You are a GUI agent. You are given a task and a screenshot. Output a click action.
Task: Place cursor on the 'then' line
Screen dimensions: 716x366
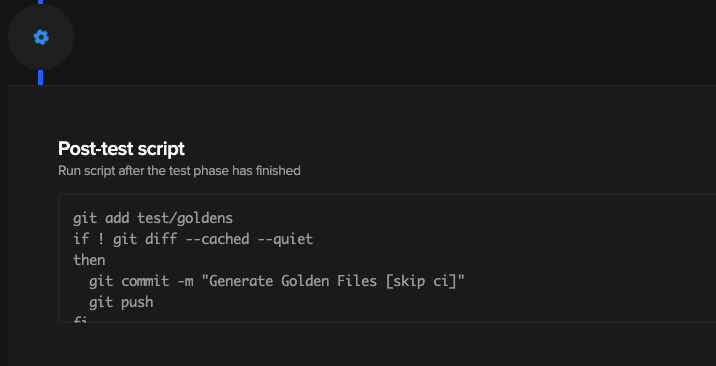tap(89, 260)
